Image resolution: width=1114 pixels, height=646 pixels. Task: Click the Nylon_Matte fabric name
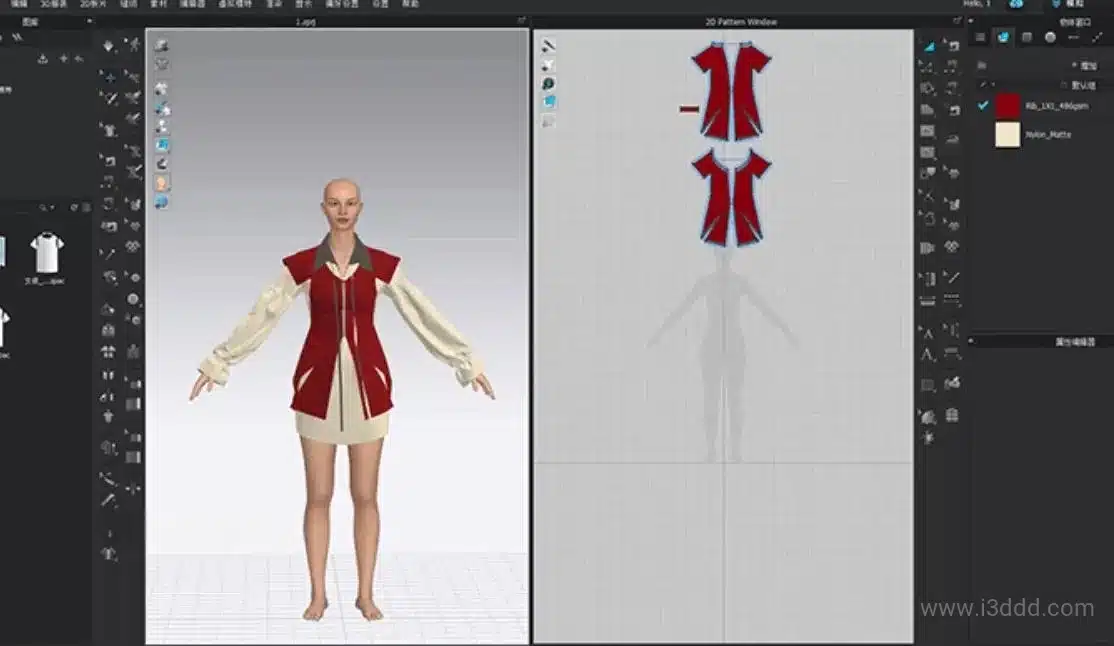[1047, 134]
